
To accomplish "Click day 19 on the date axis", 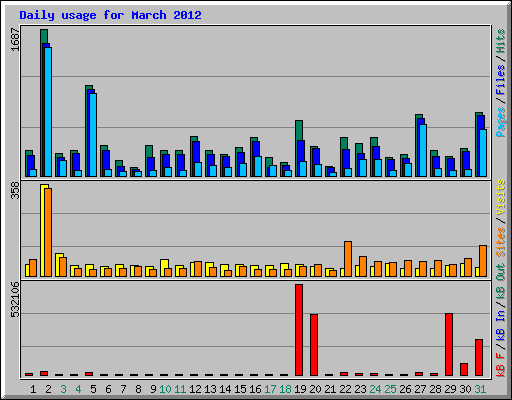I will [x=300, y=389].
